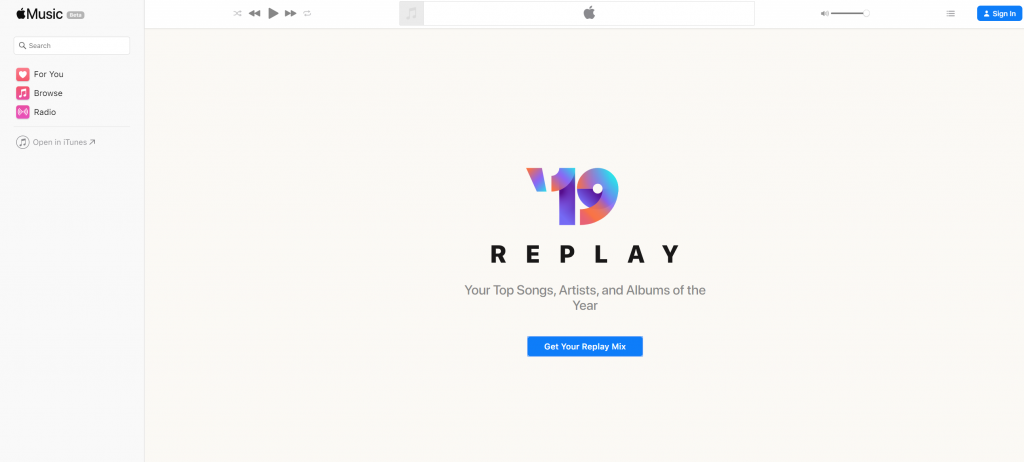Click the music note album artwork placeholder

411,13
